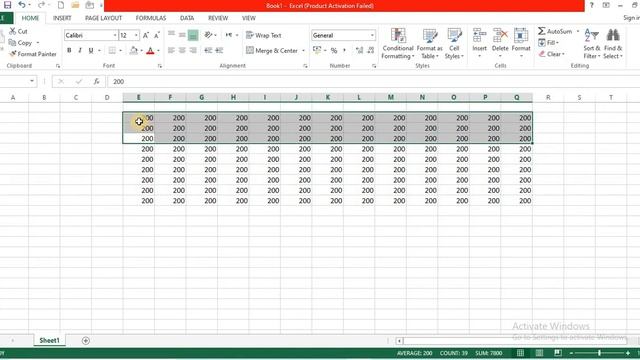Image resolution: width=640 pixels, height=360 pixels.
Task: Open the Format as Table gallery
Action: point(429,44)
